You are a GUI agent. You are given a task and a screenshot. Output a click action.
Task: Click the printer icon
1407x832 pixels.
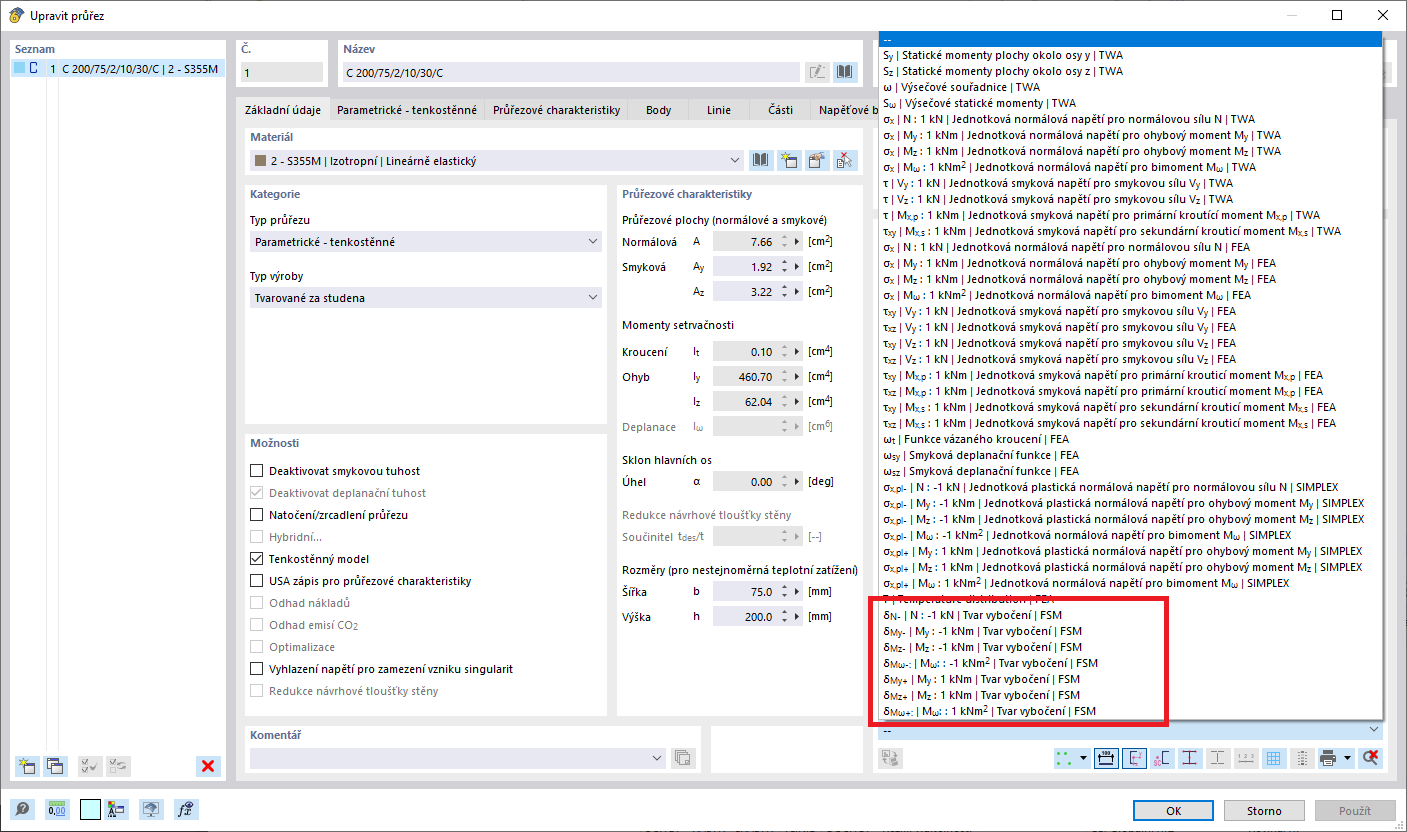1328,758
